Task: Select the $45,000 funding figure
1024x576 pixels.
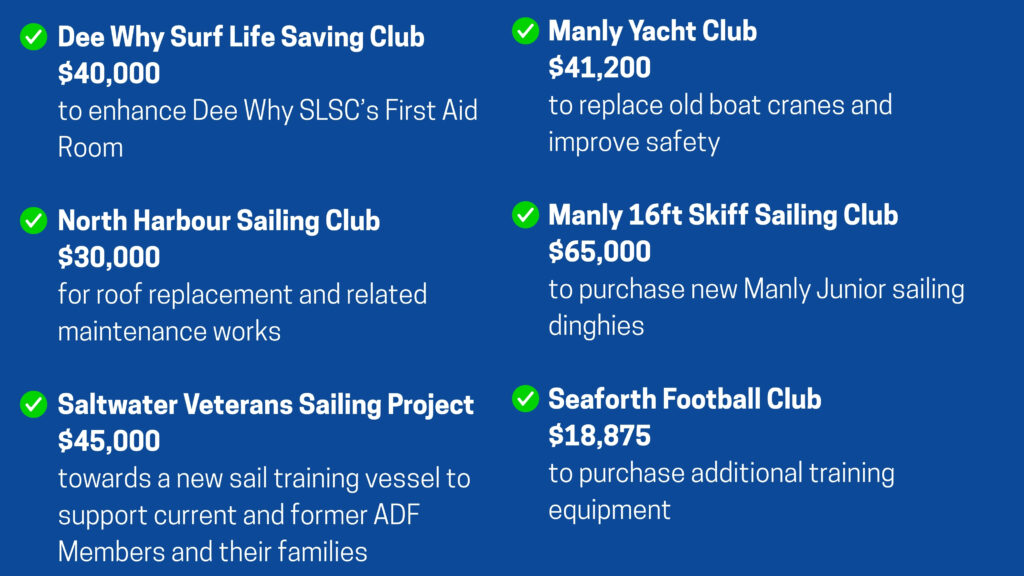Action: coord(109,440)
